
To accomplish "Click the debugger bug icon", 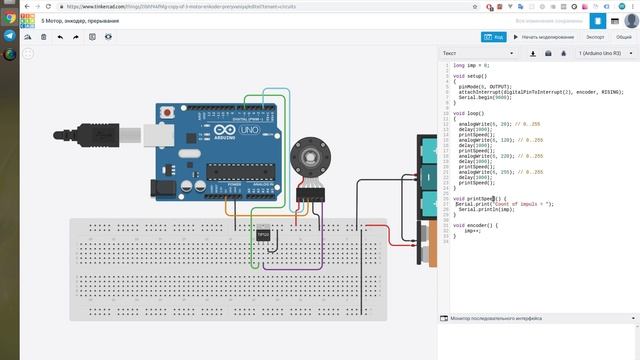I will [x=564, y=53].
